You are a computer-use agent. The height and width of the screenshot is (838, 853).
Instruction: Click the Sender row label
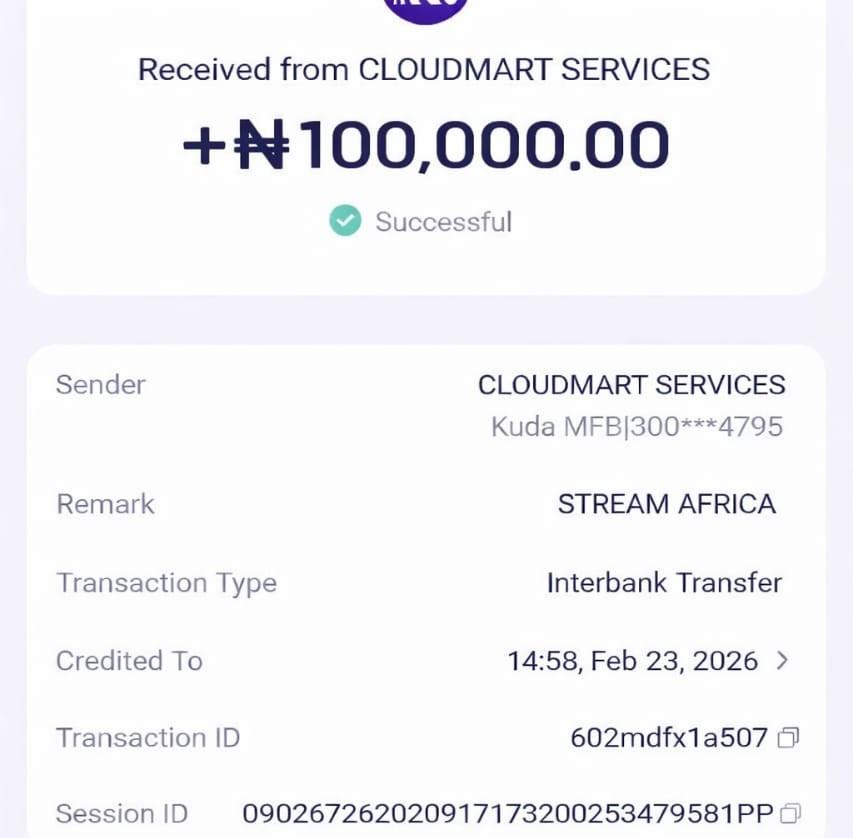(x=101, y=385)
